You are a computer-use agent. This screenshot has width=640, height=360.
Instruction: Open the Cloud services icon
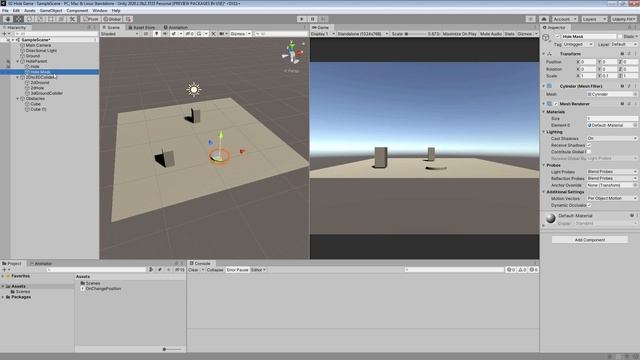pos(544,19)
